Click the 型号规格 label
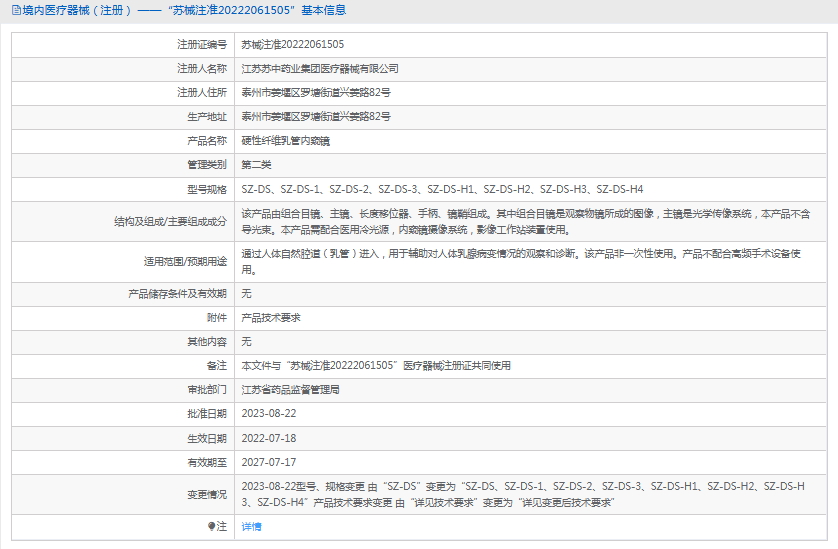The image size is (838, 549). coord(207,189)
